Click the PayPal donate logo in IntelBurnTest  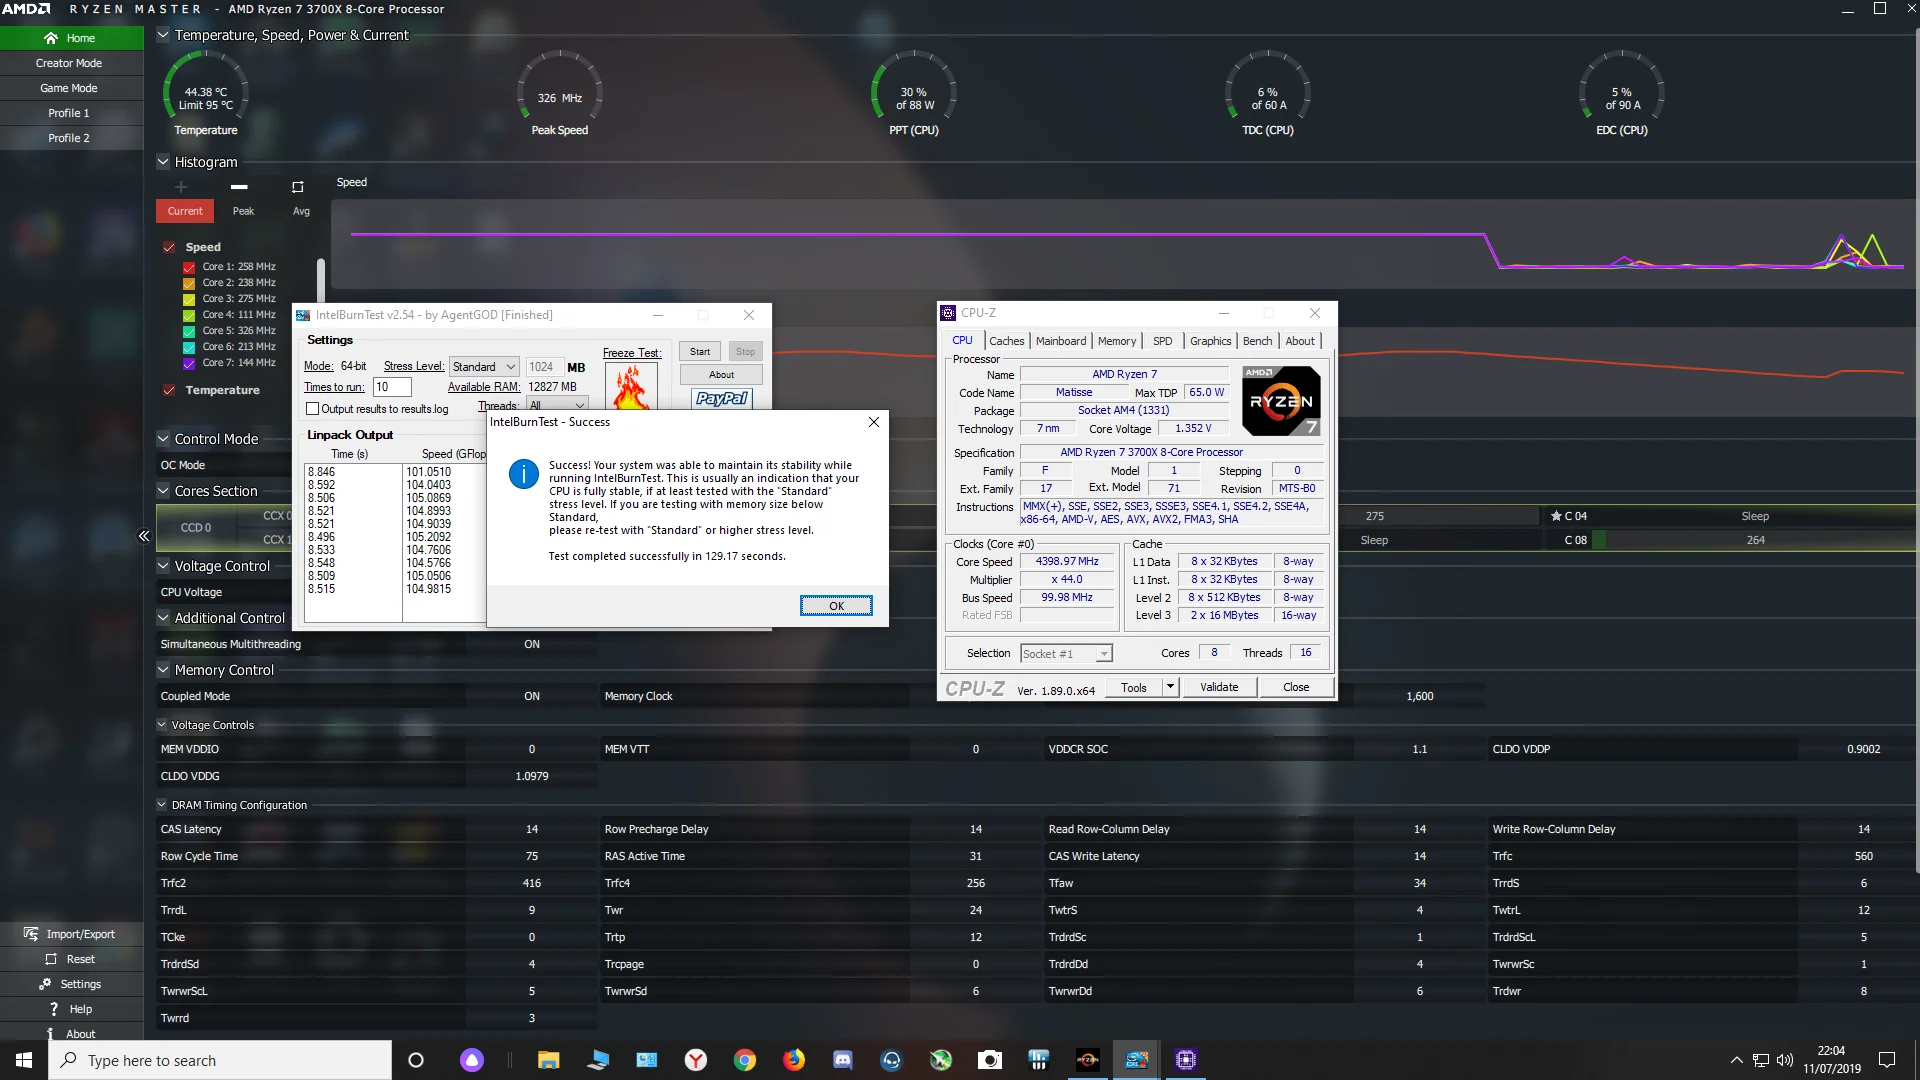pos(721,398)
